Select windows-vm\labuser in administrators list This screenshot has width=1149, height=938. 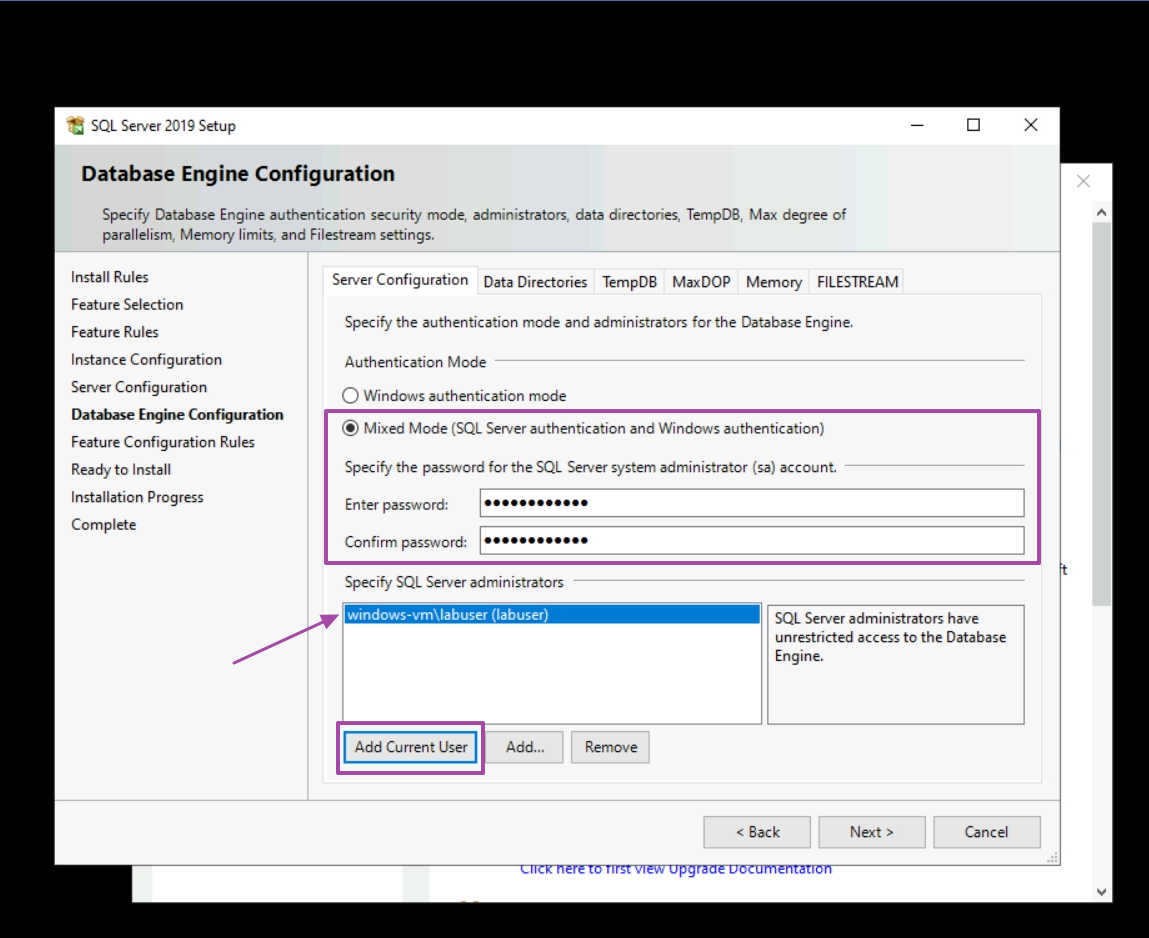pyautogui.click(x=552, y=615)
